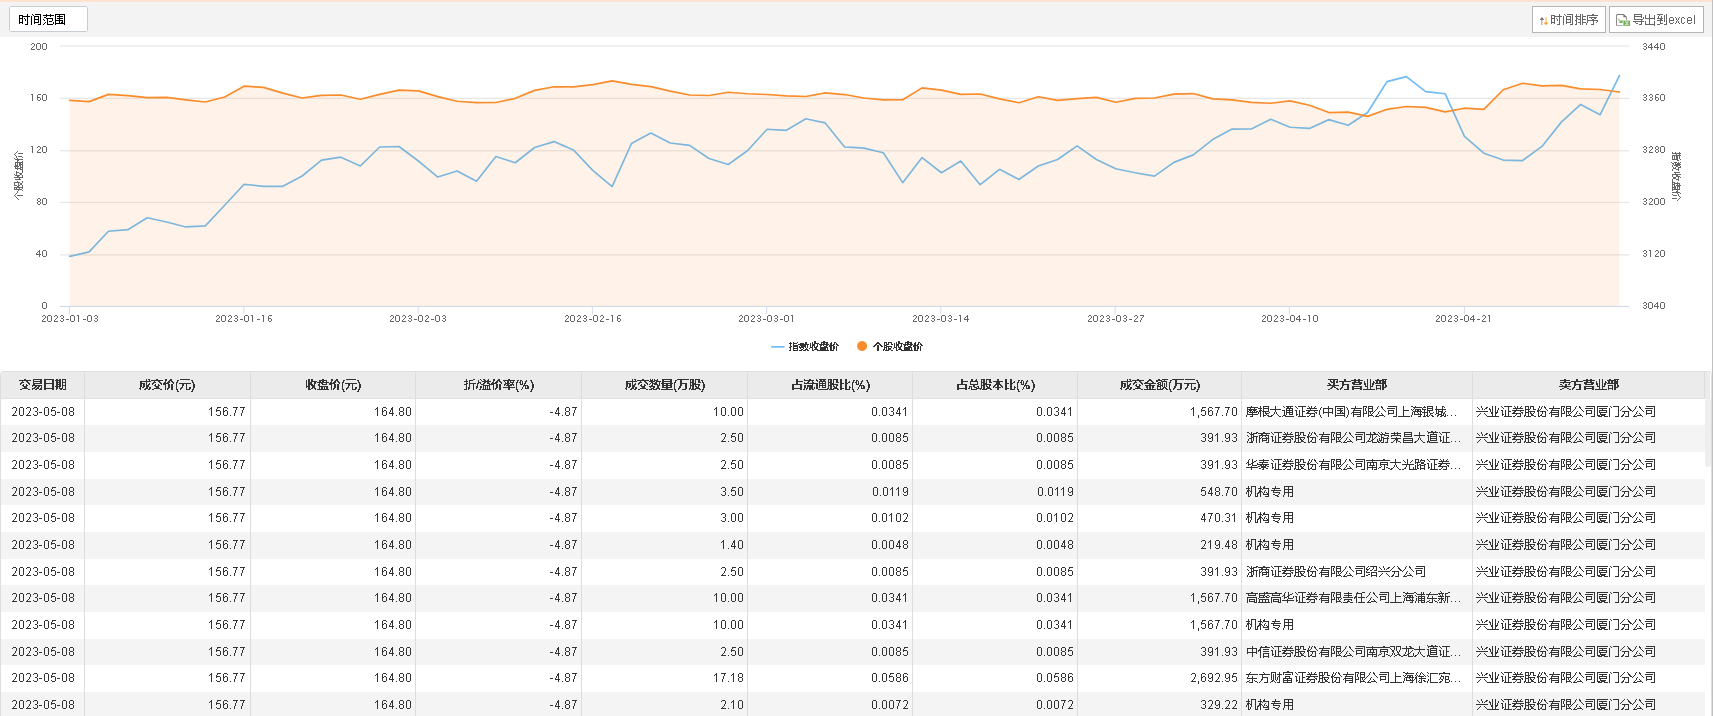Click the 3.50 volume cell
The image size is (1713, 716).
[x=664, y=492]
